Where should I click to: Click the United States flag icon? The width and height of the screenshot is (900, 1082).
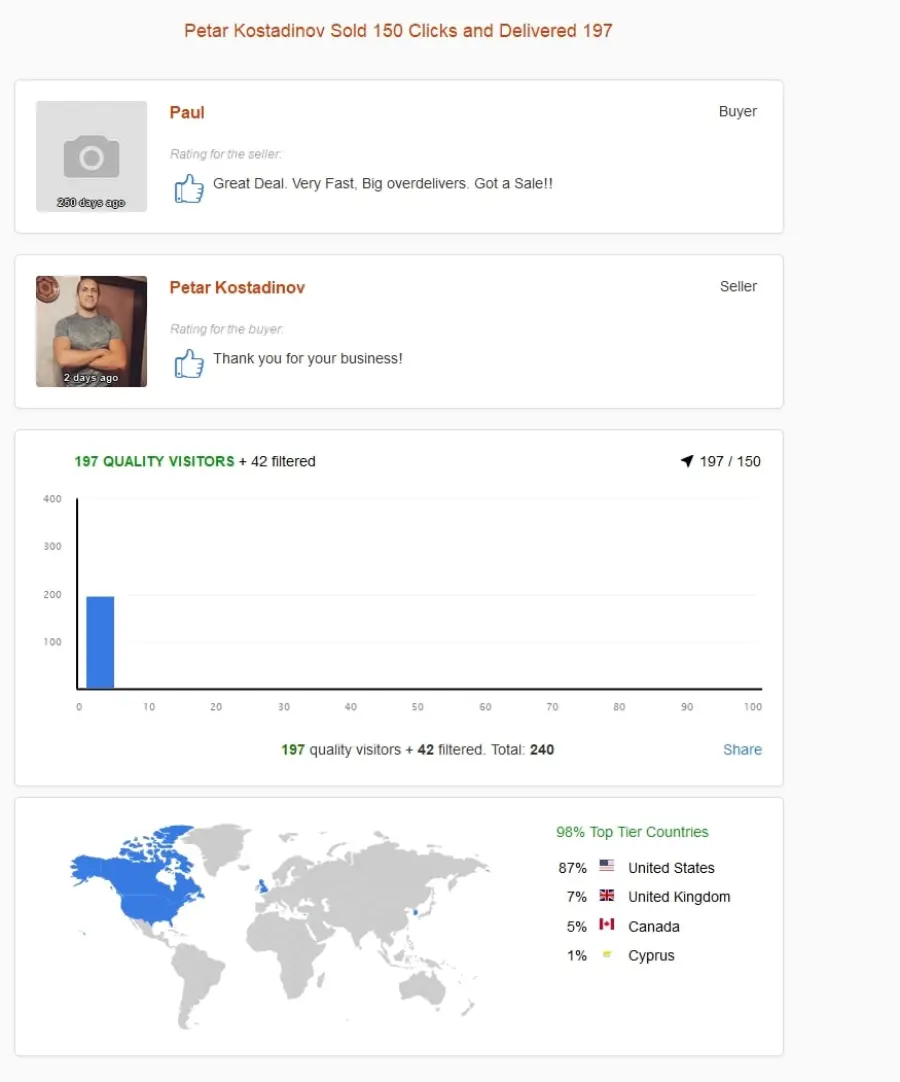[607, 865]
